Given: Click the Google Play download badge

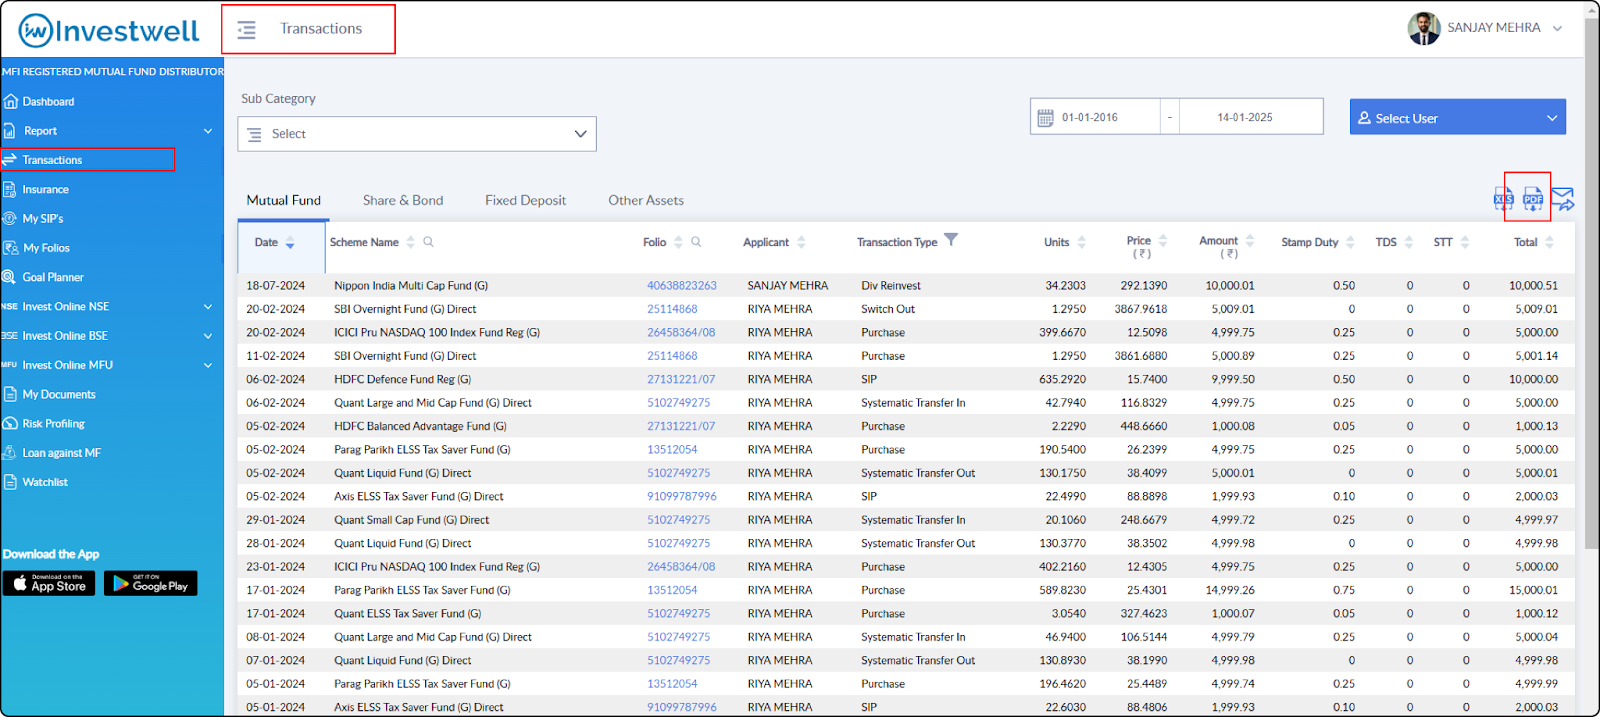Looking at the screenshot, I should (x=151, y=583).
